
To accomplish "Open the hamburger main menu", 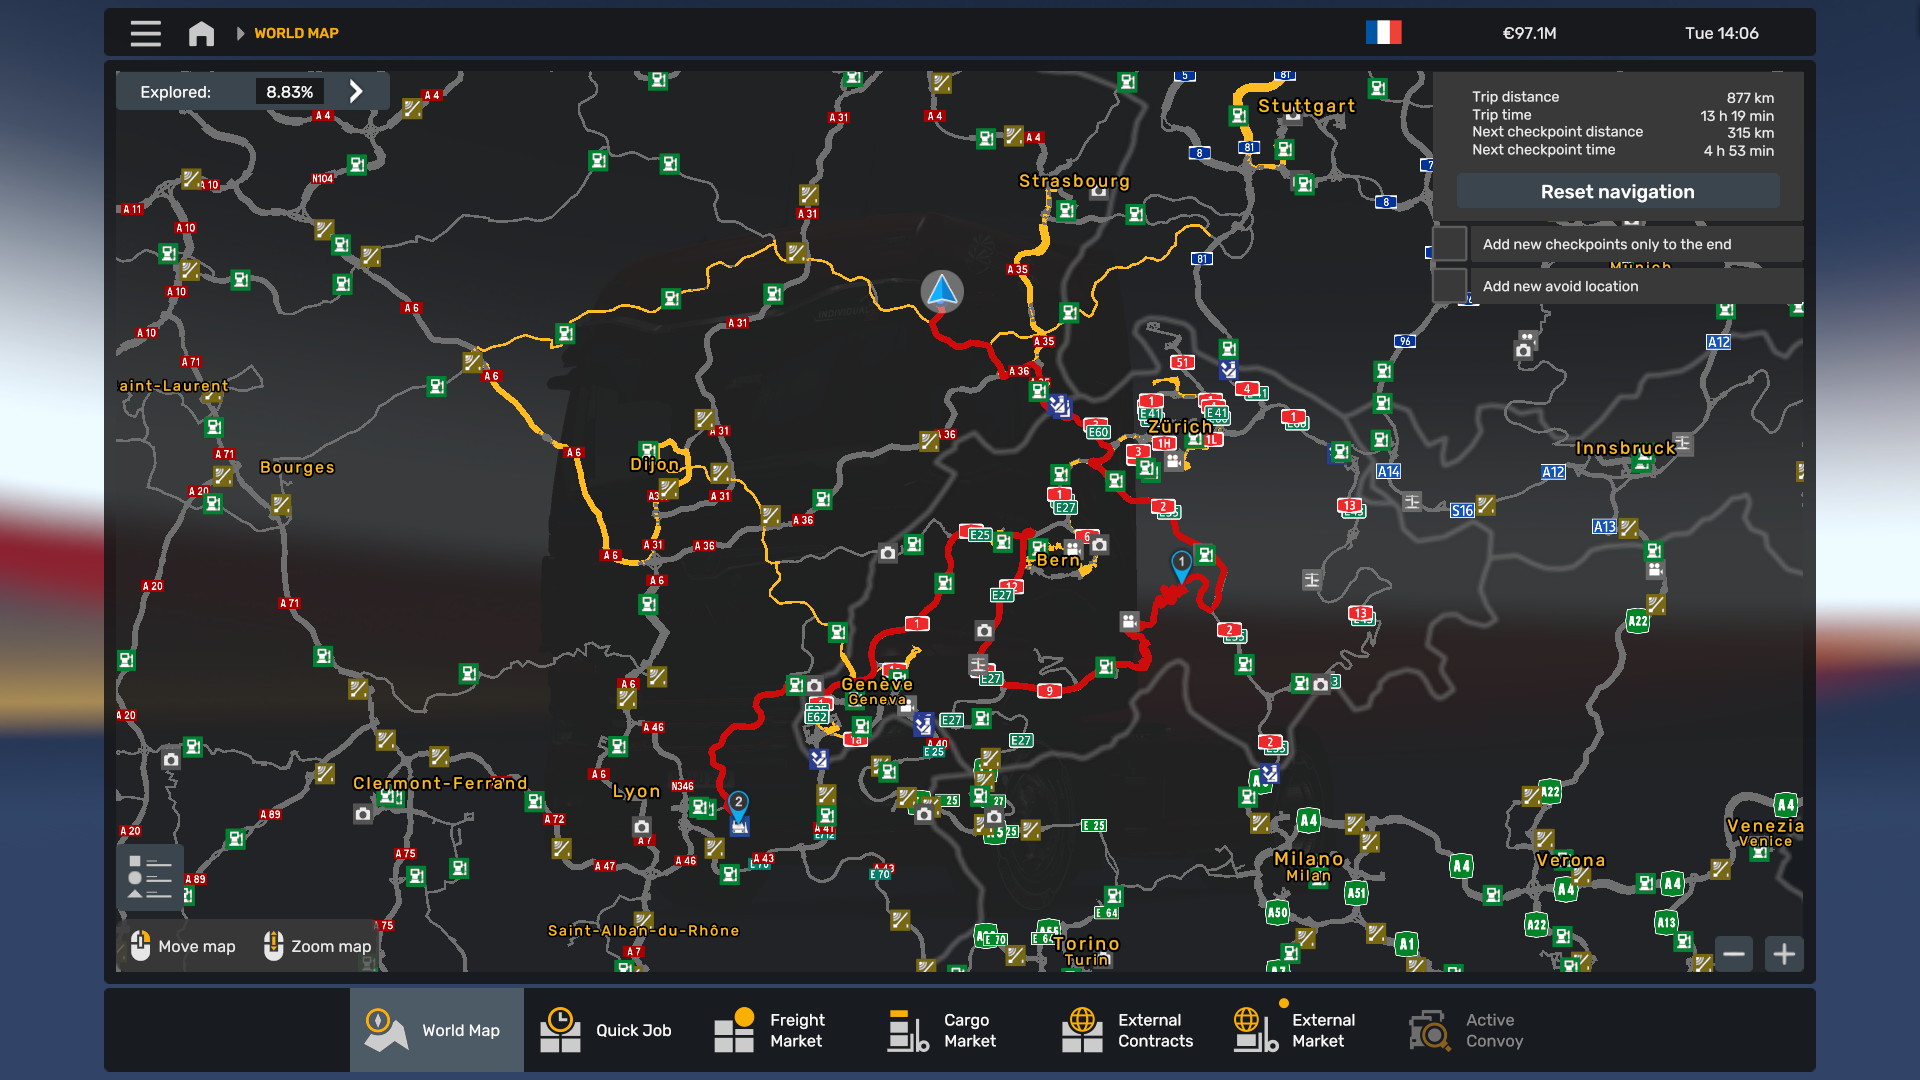I will pos(145,33).
